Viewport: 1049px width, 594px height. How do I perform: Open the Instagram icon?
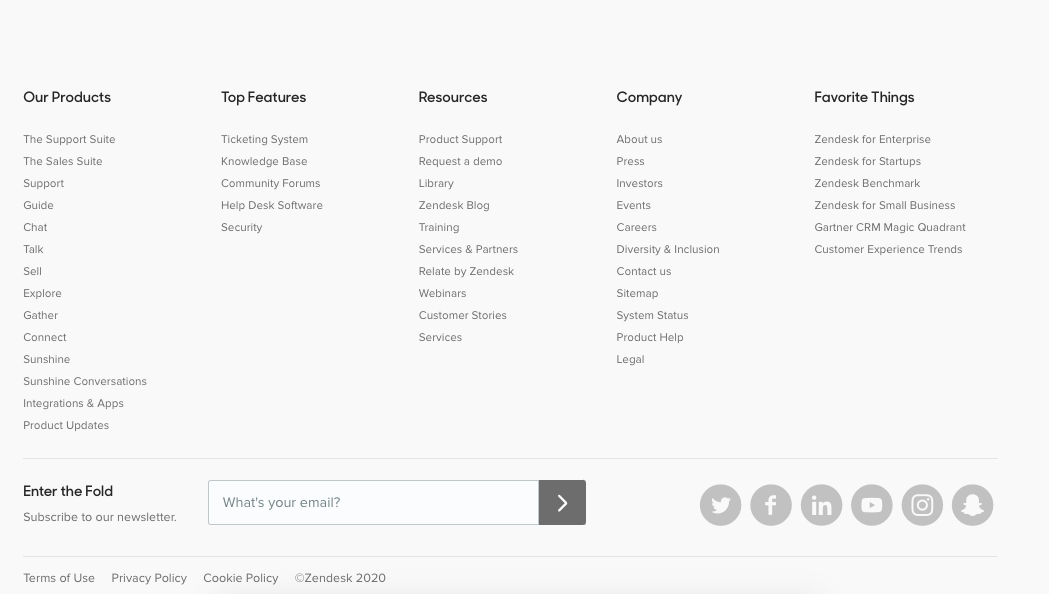click(x=922, y=505)
